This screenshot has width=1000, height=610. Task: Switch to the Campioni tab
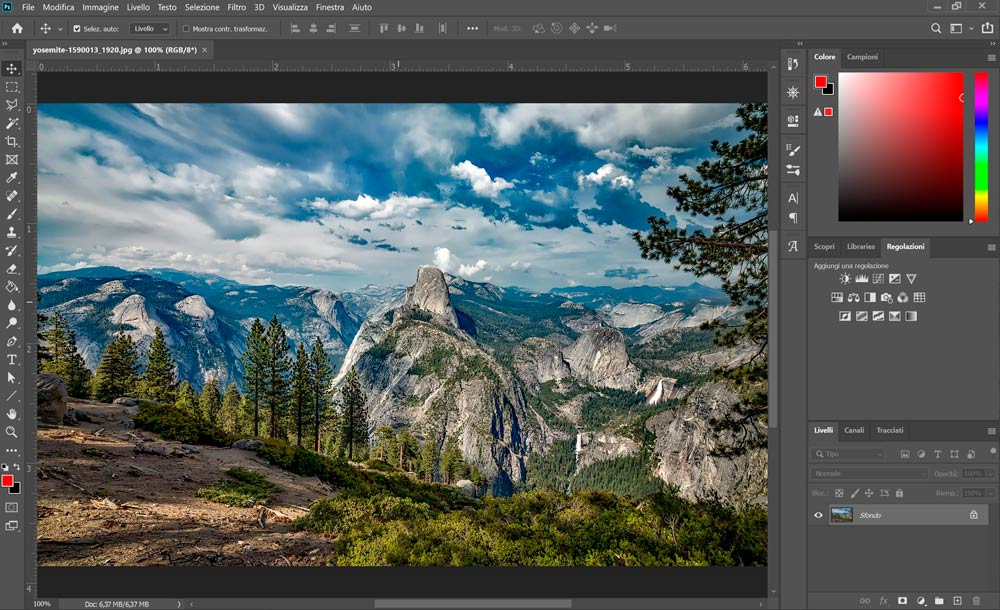[862, 57]
